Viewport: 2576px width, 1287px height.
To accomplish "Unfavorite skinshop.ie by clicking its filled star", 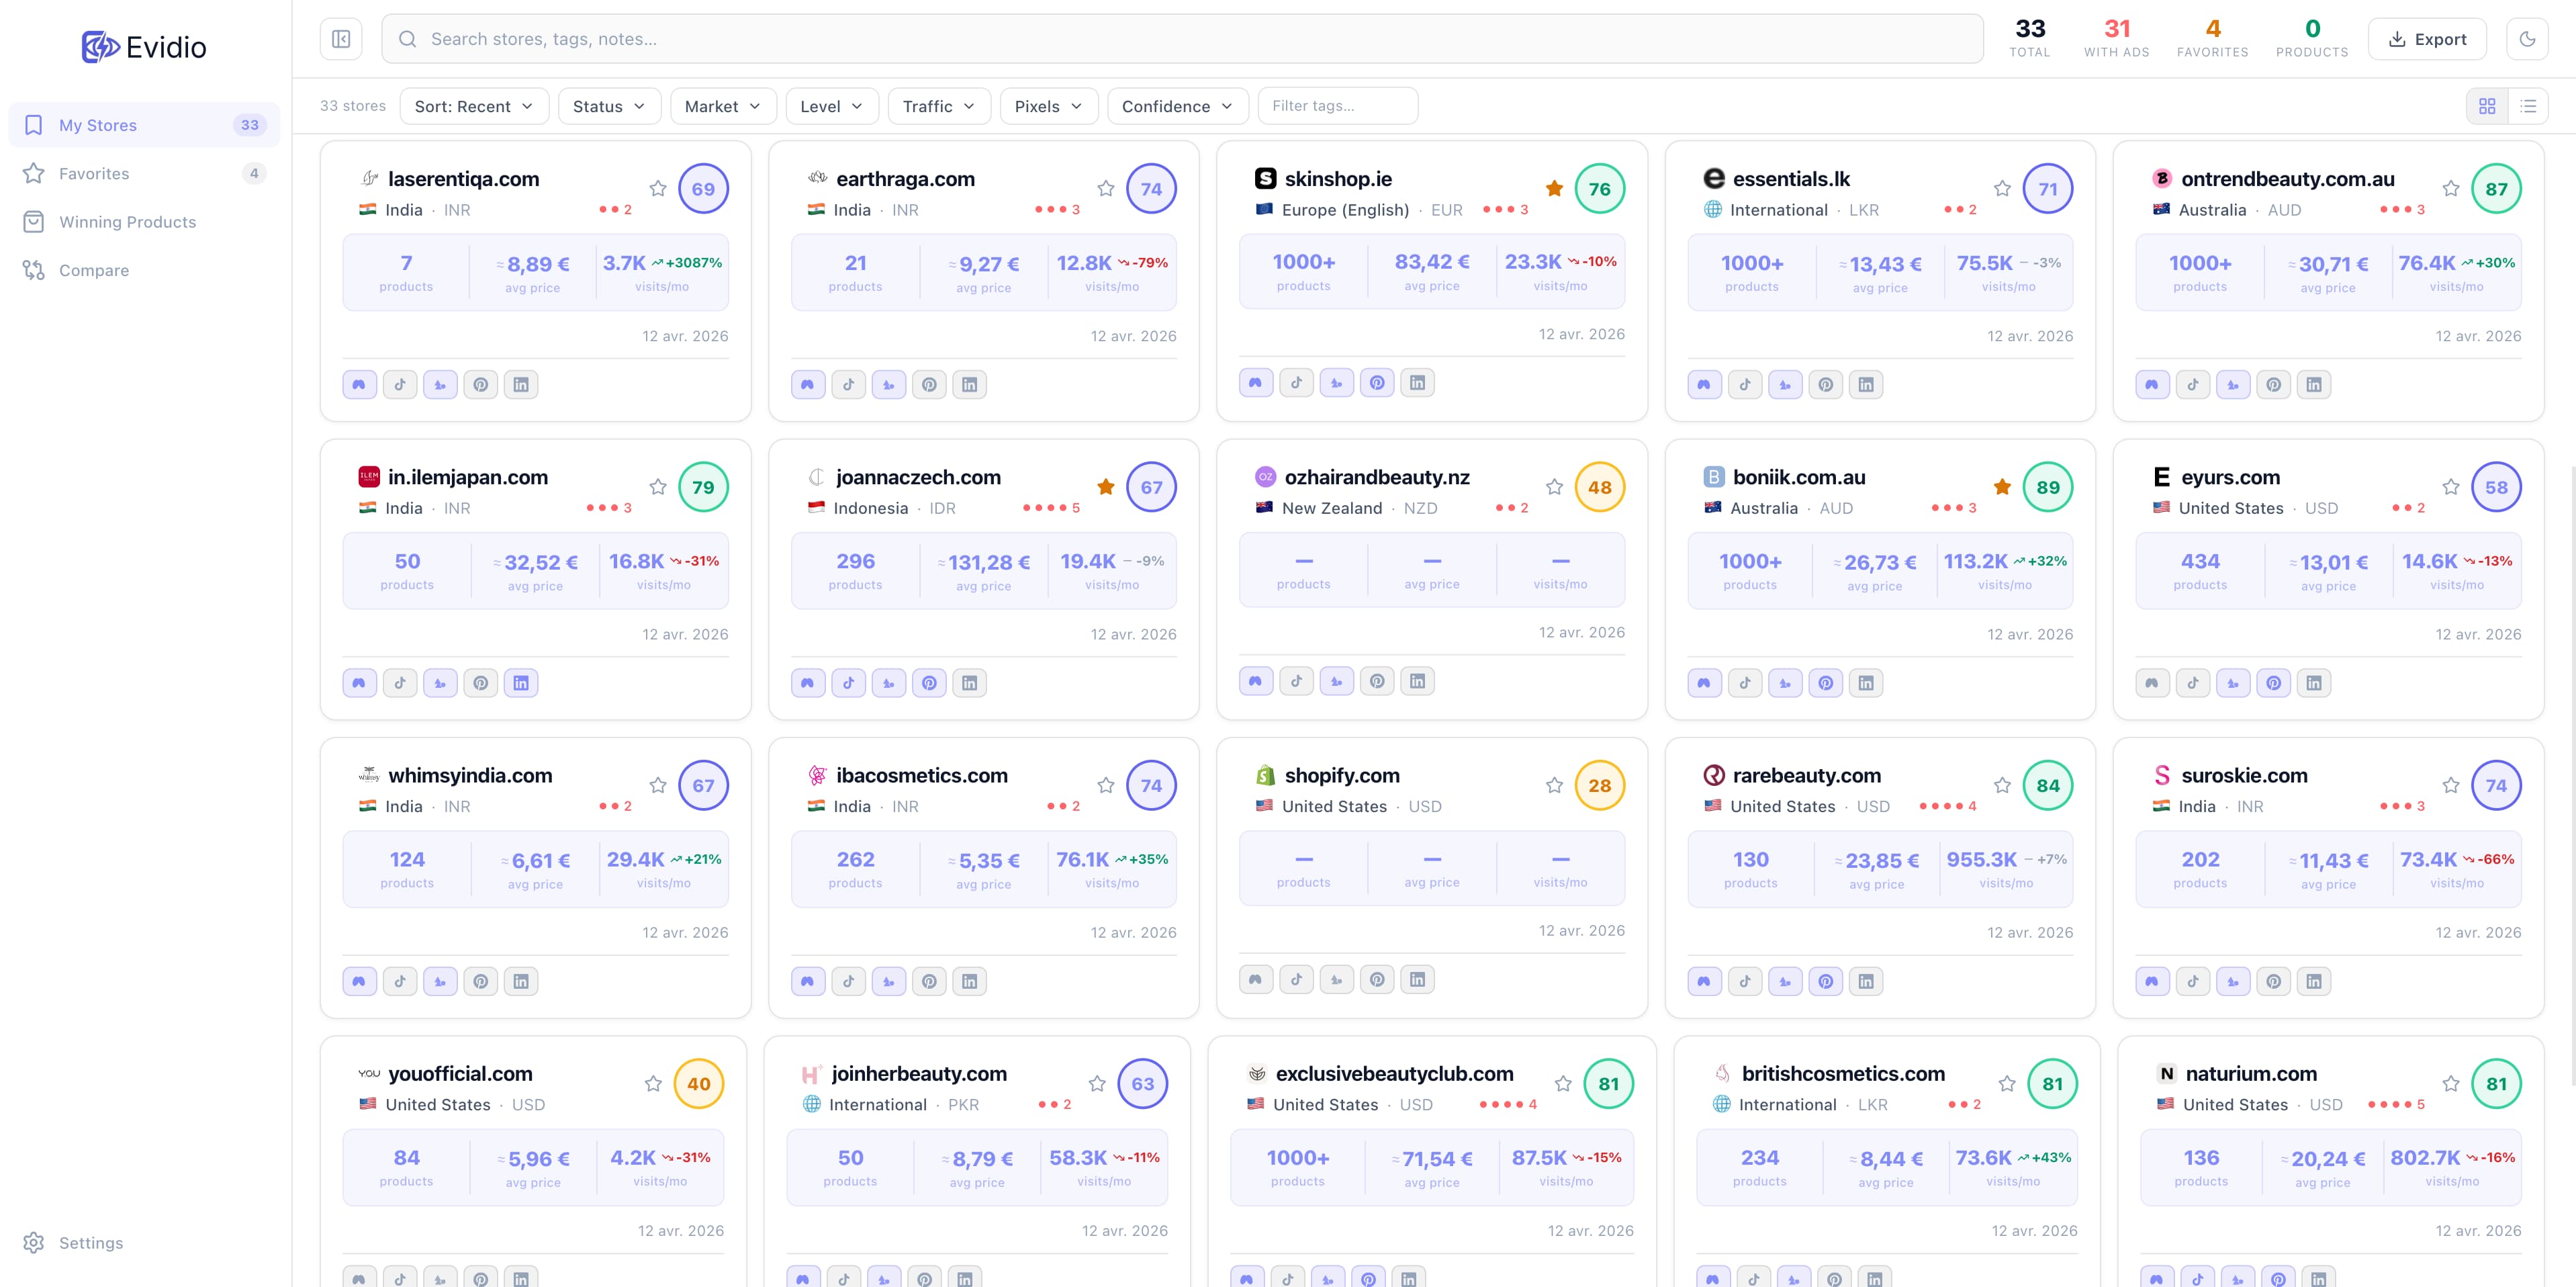I will pyautogui.click(x=1554, y=187).
